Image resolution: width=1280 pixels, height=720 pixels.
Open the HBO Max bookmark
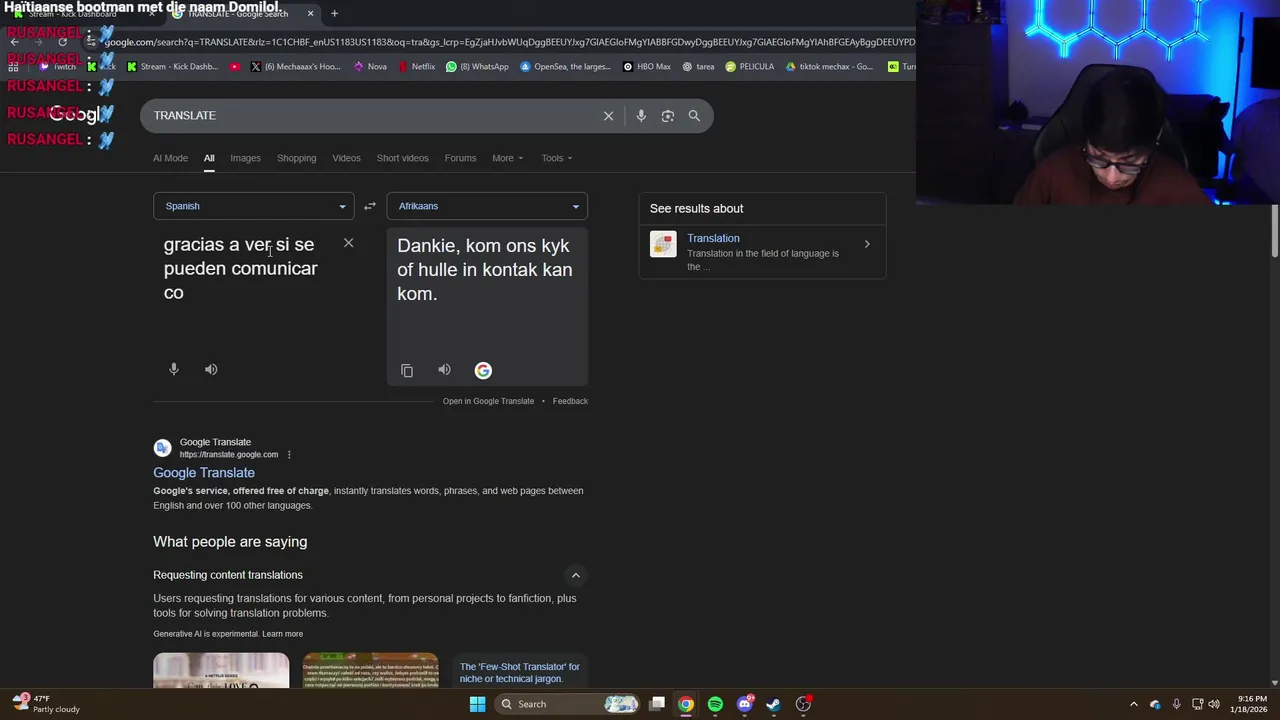(646, 67)
